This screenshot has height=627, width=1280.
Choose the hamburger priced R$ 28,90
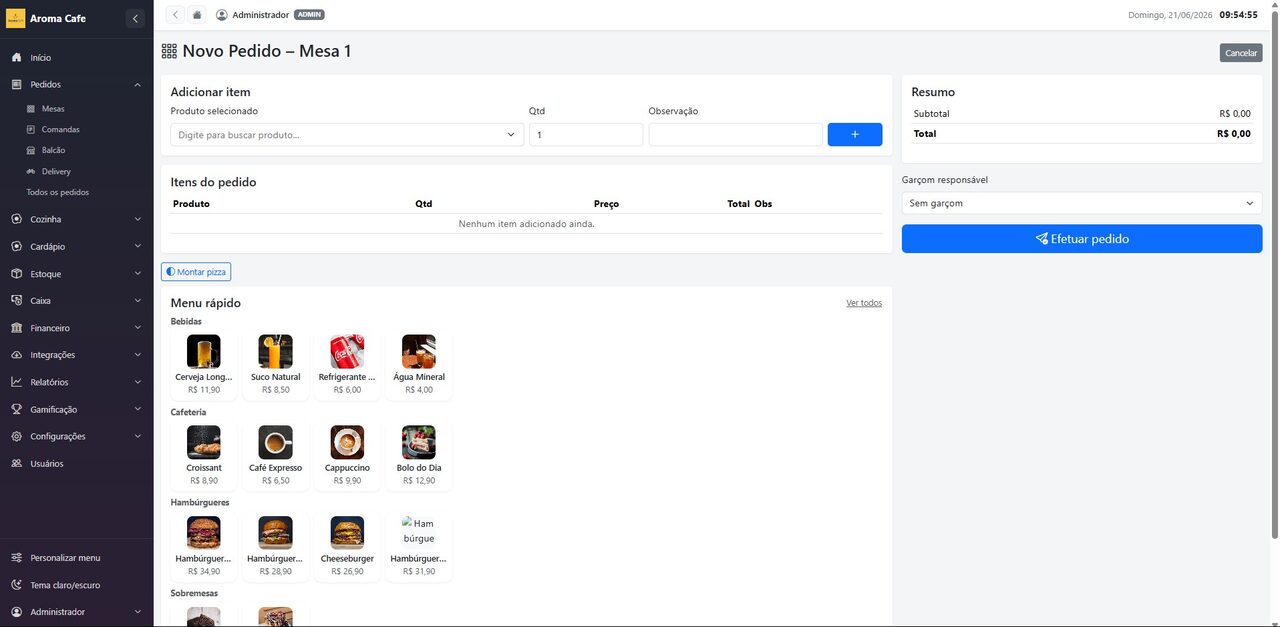276,547
